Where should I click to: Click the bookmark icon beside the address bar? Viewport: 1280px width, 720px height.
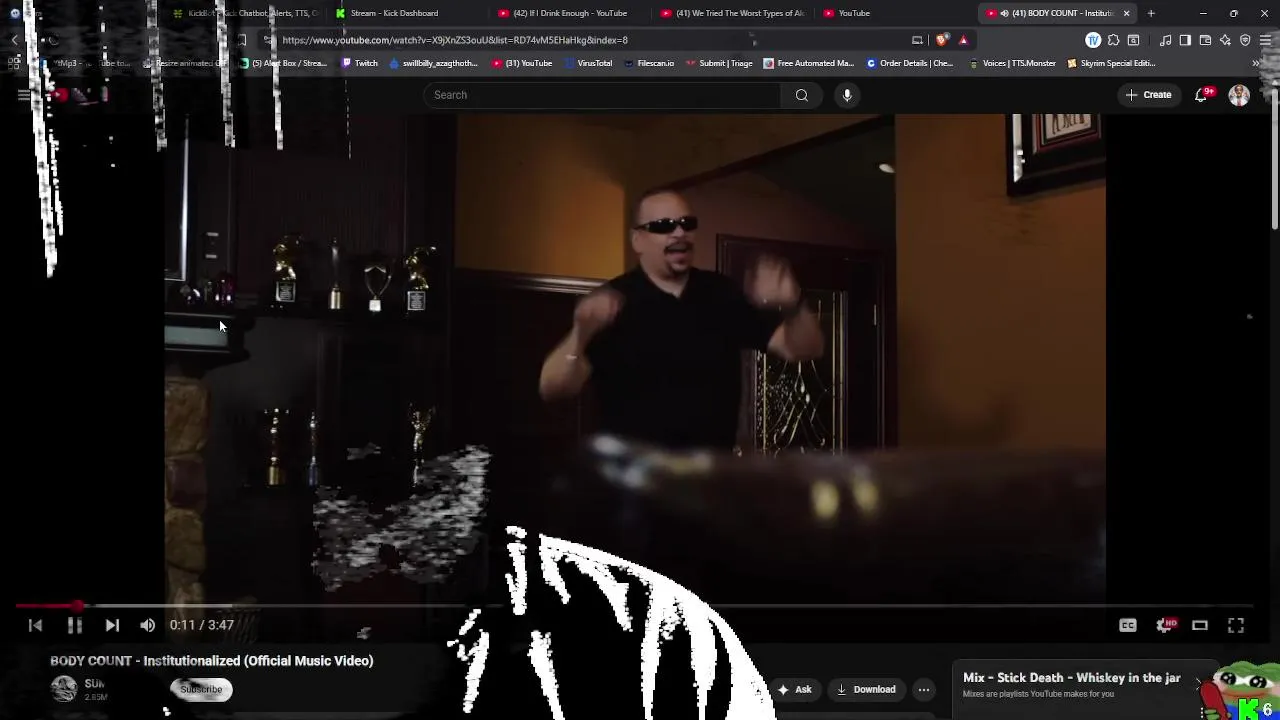click(x=242, y=40)
